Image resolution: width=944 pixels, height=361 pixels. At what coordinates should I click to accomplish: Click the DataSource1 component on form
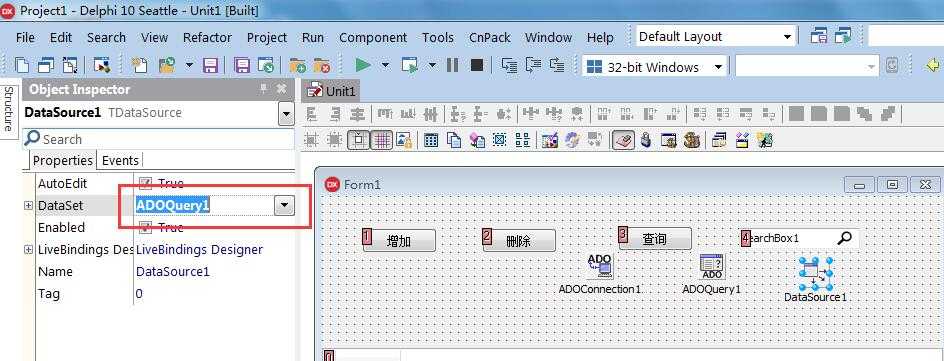click(x=816, y=274)
